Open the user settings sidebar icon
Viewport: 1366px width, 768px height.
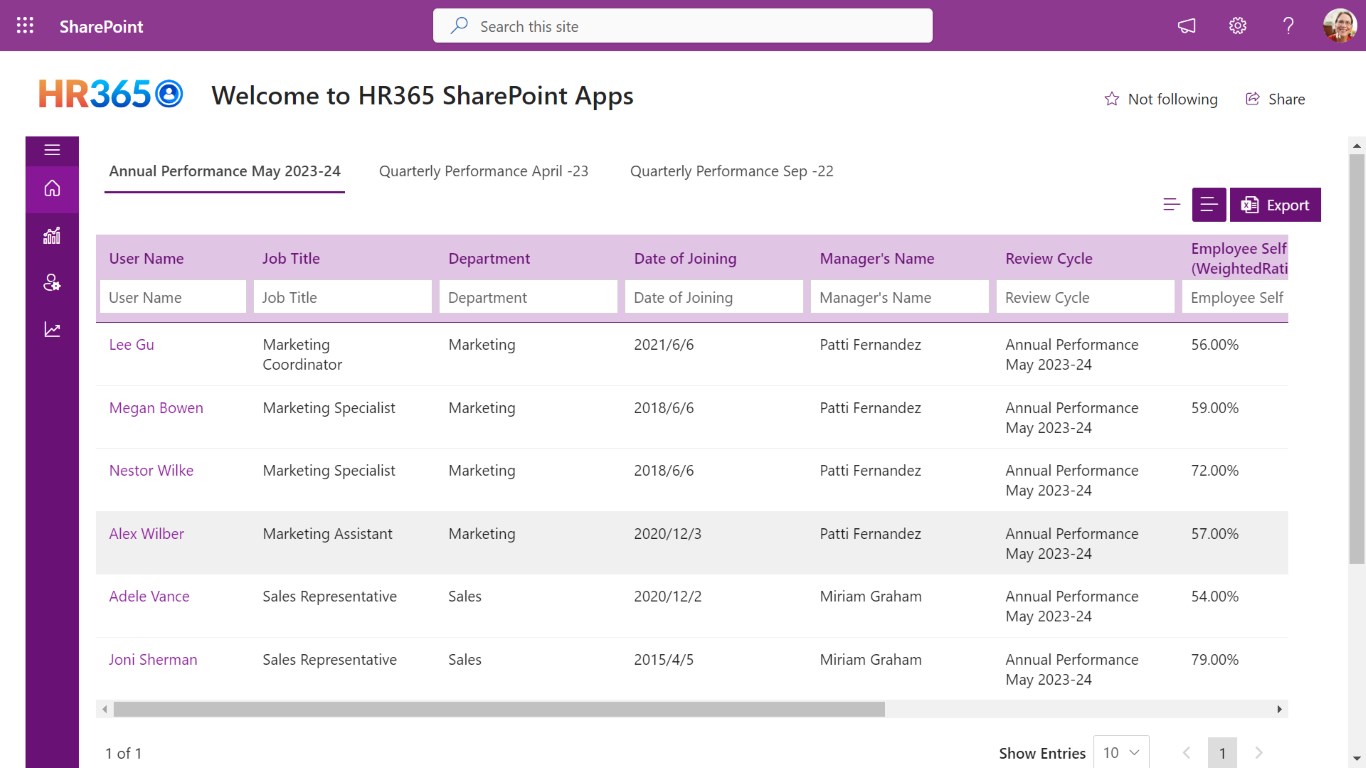pos(52,283)
